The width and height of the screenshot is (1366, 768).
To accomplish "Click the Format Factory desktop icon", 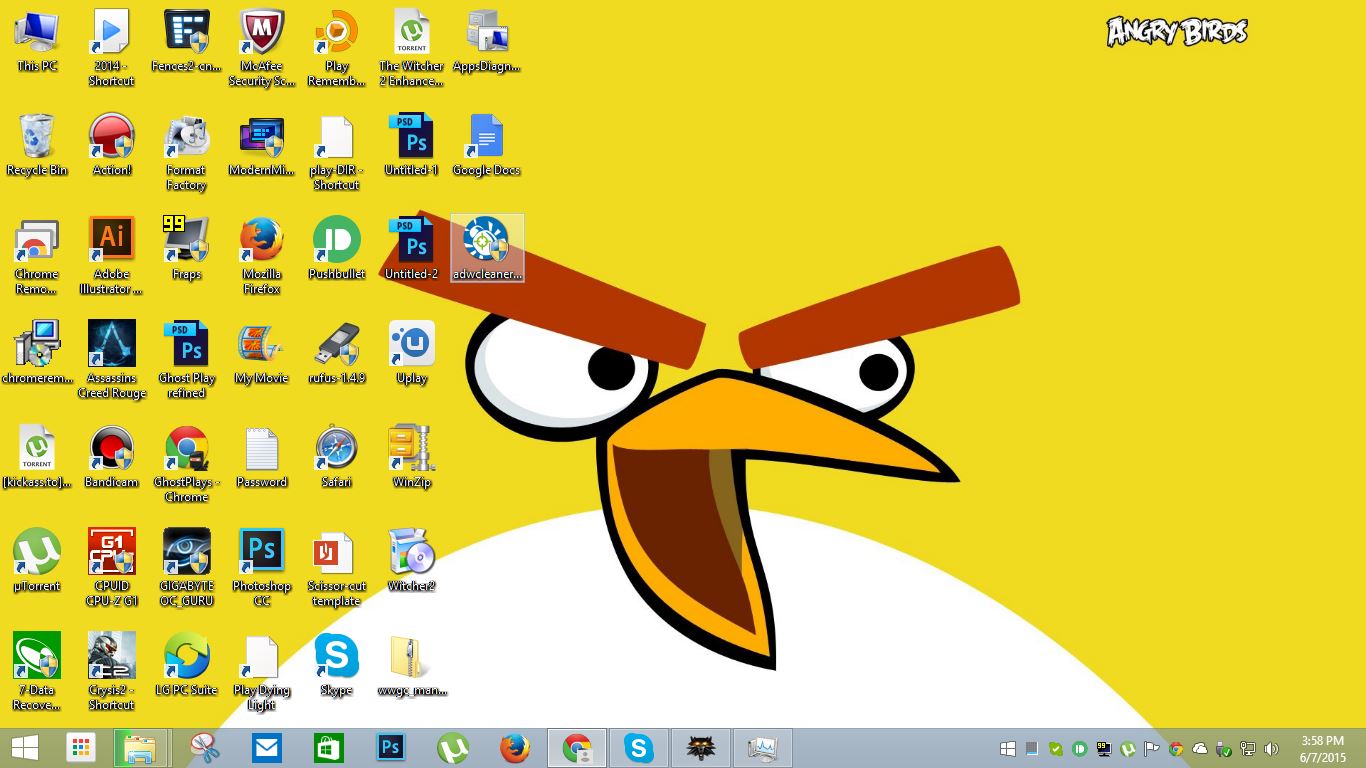I will [x=186, y=139].
